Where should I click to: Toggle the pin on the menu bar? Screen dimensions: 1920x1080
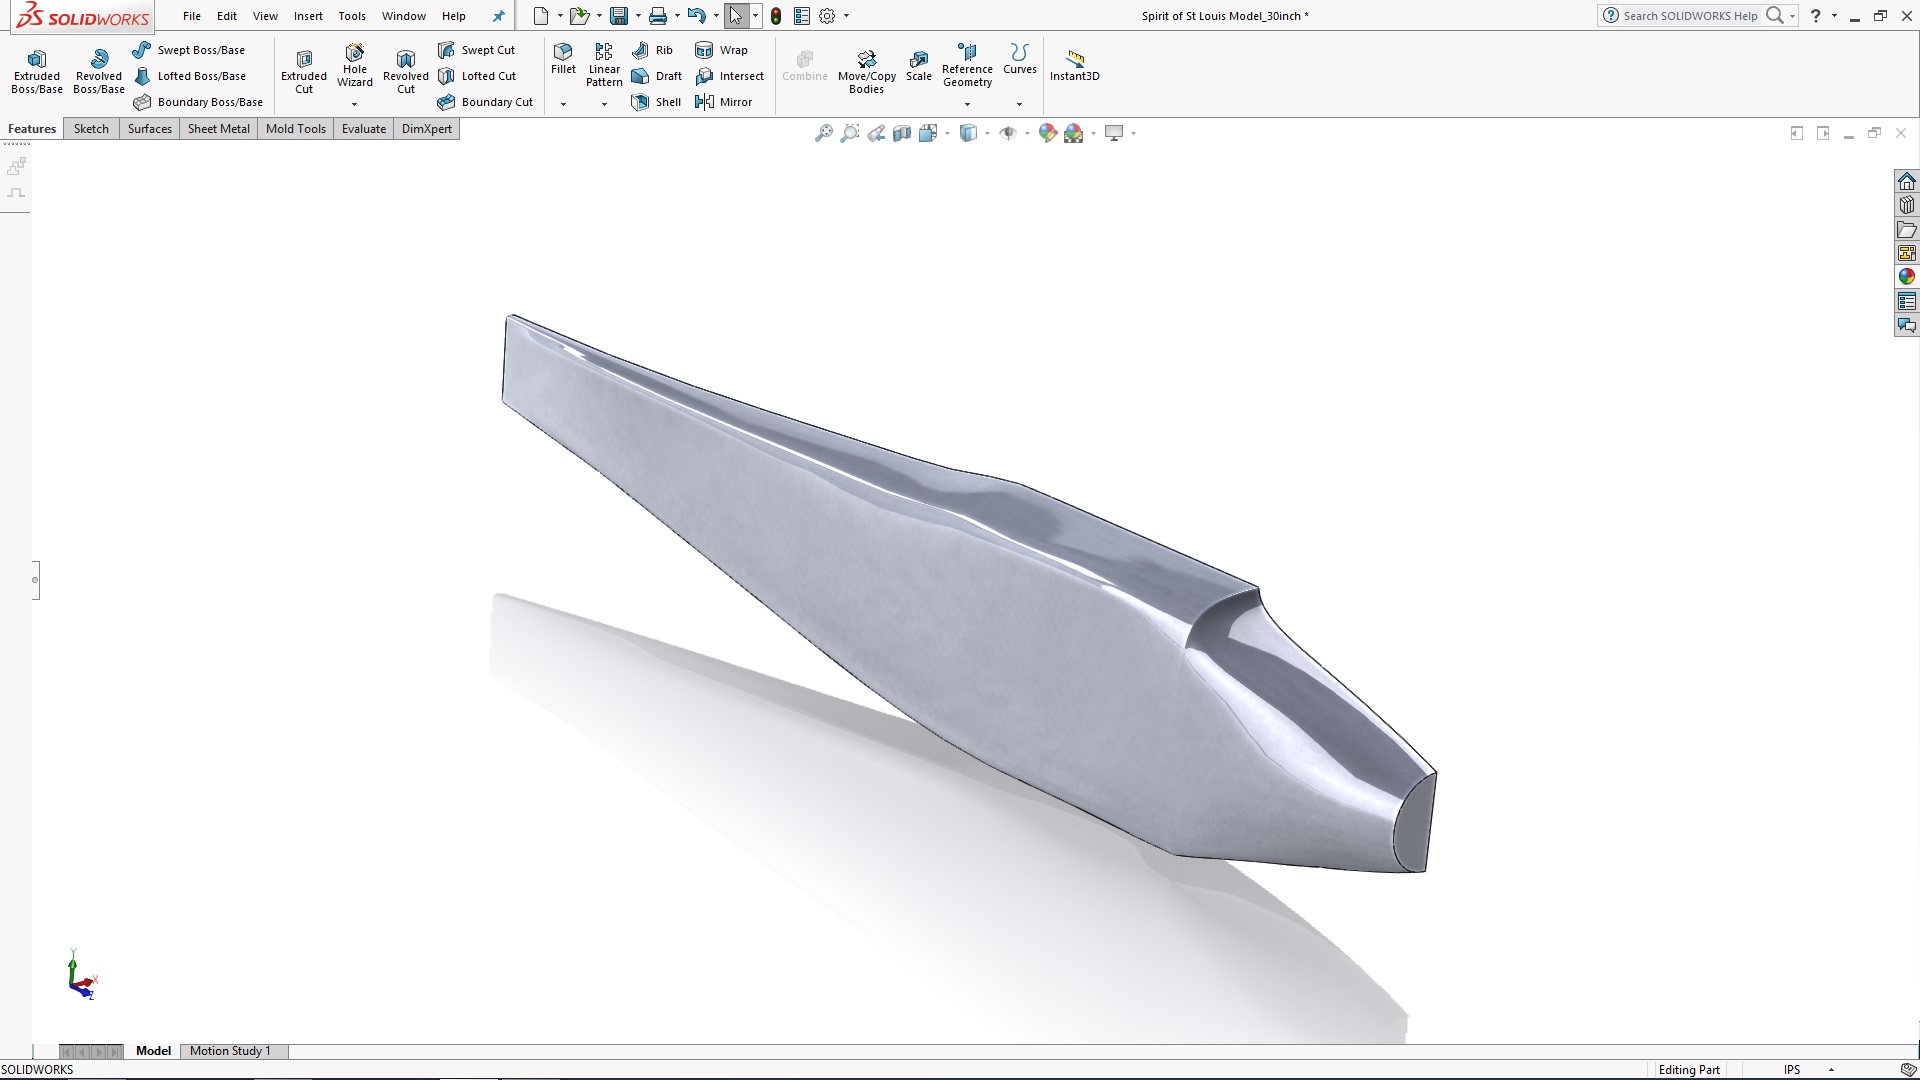click(498, 16)
